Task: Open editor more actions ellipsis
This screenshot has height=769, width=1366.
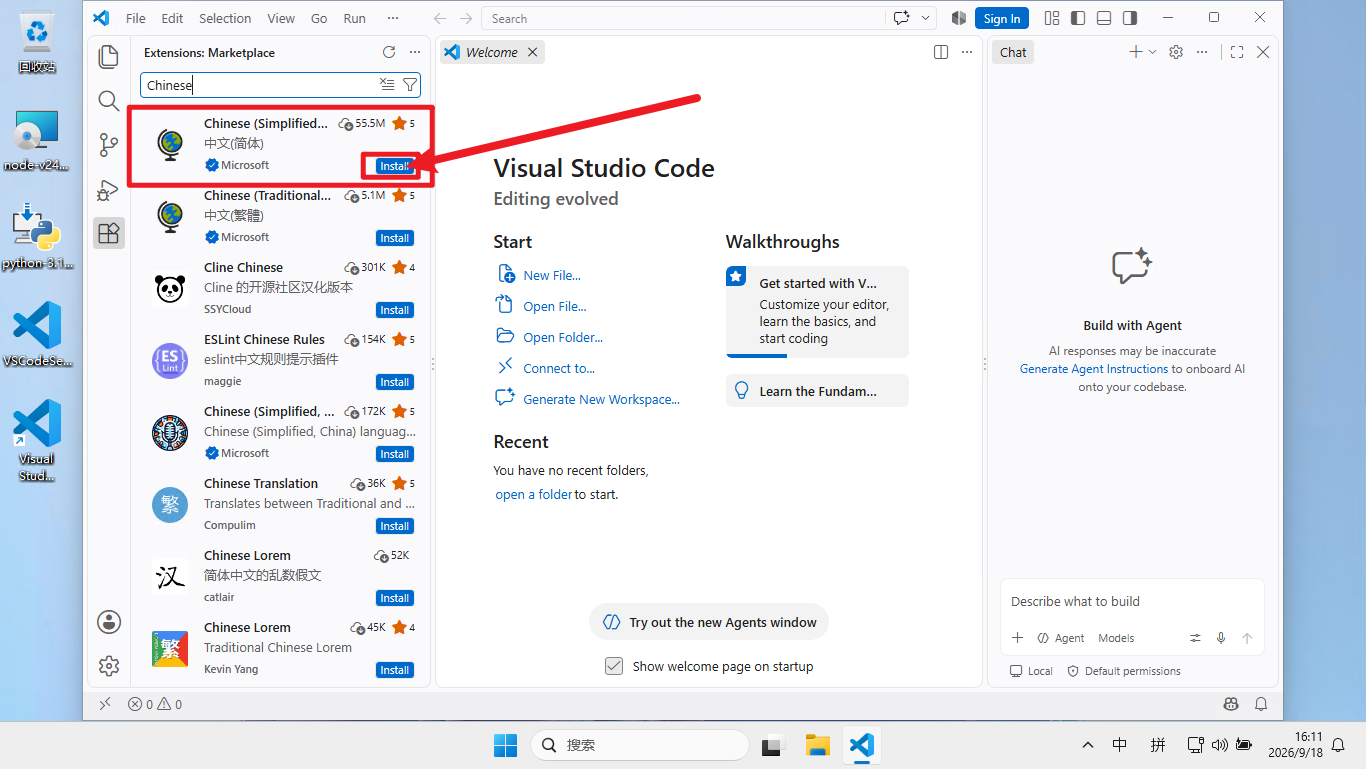Action: coord(966,52)
